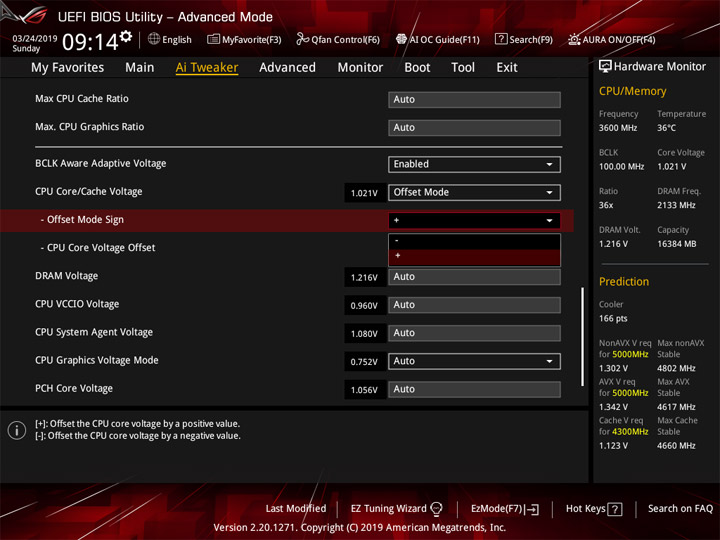Switch to My Favorites tab
720x540 pixels.
coord(68,68)
